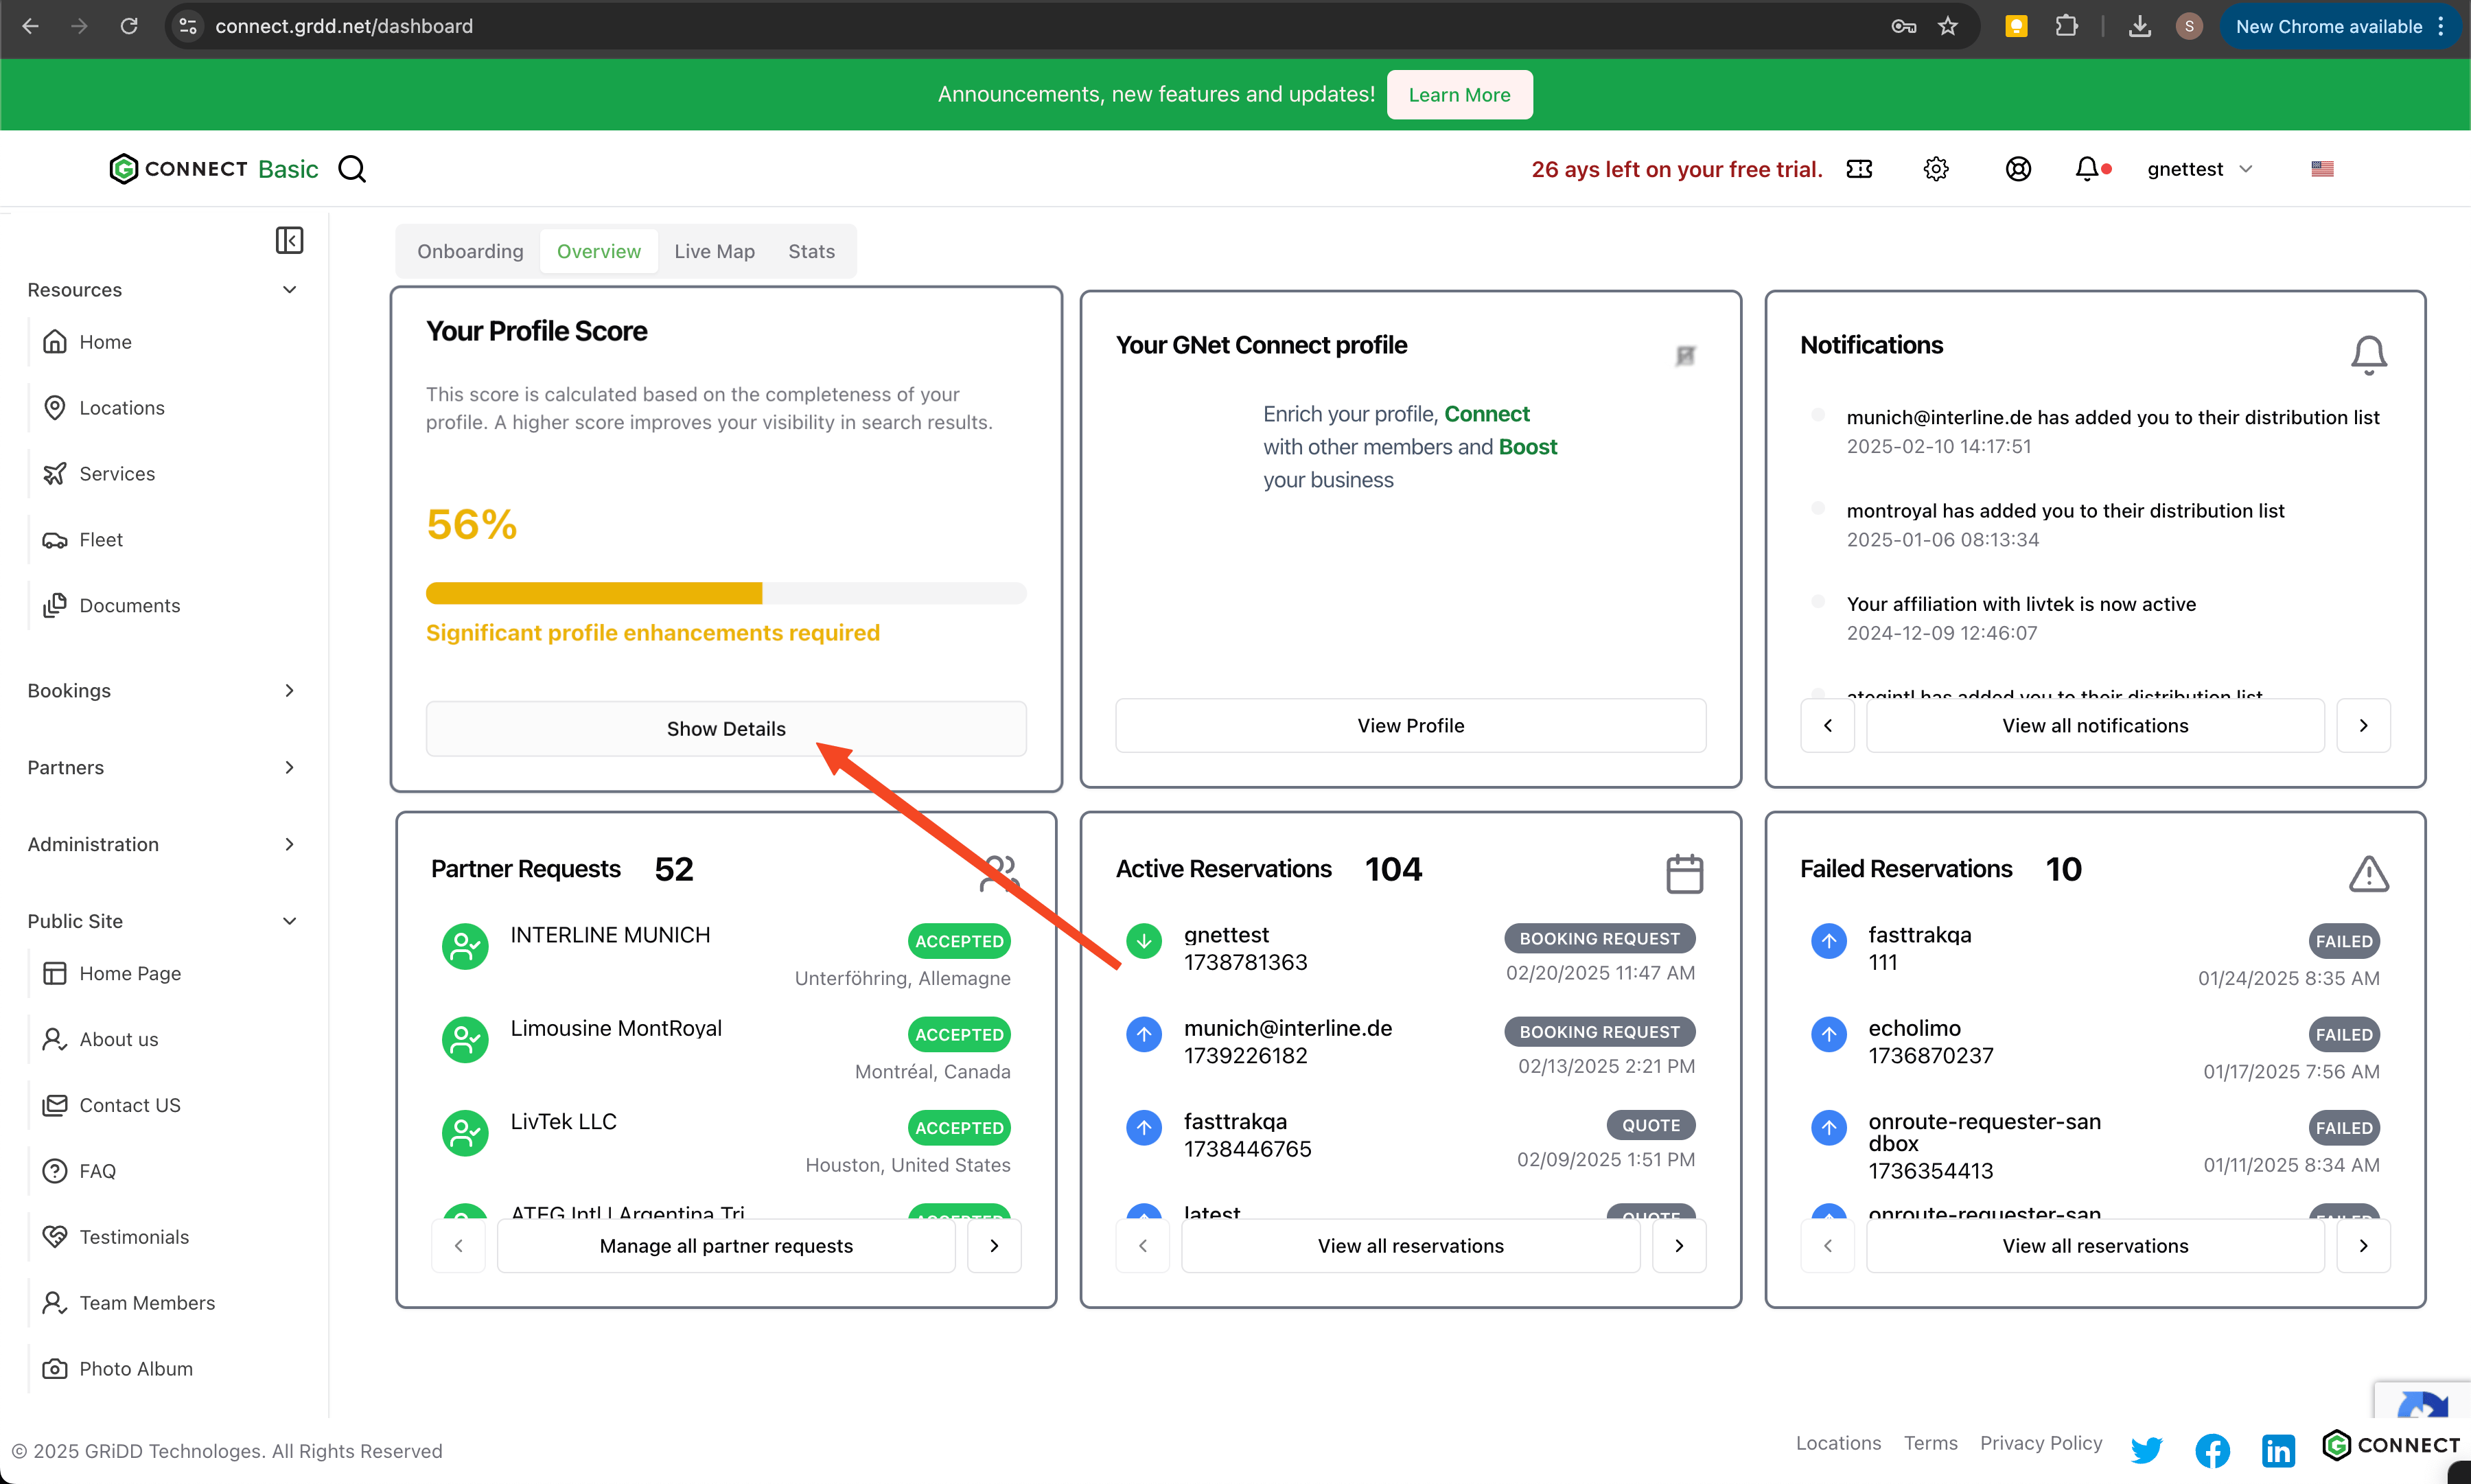Open Documents in sidebar
2471x1484 pixels.
[129, 606]
